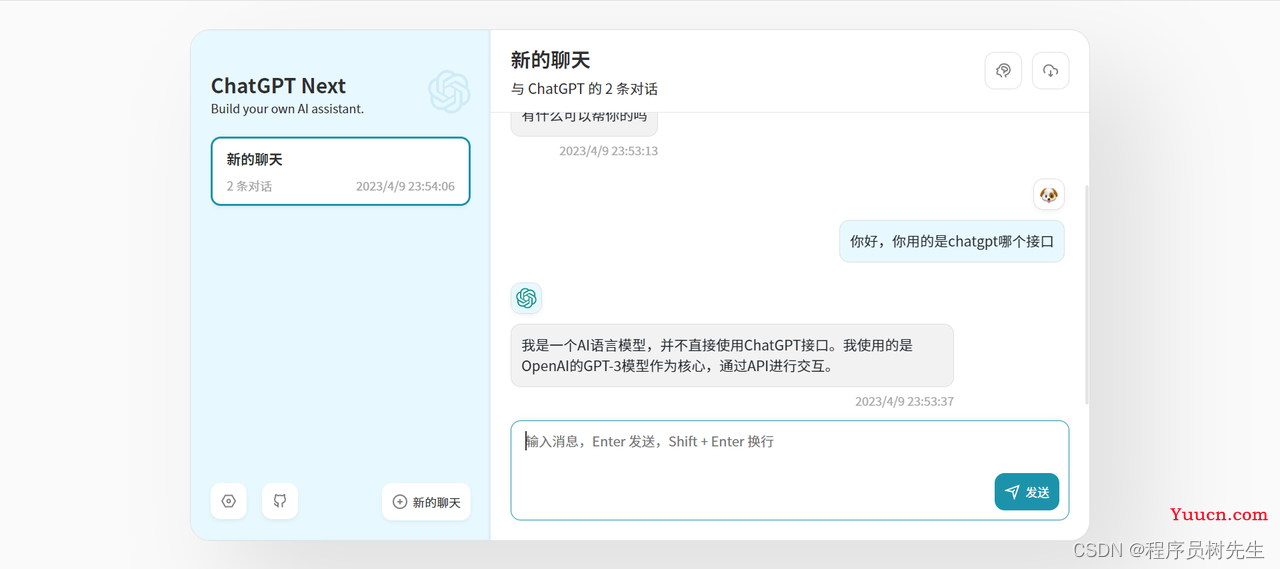Click timestamp 2023/4/9 23:53:37
1280x569 pixels.
[x=904, y=401]
